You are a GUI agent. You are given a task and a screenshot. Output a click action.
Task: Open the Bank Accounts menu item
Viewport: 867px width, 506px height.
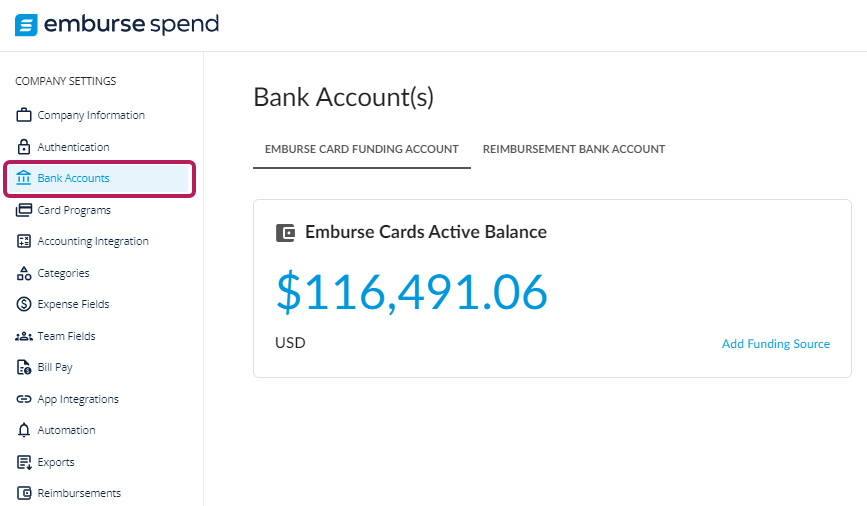(x=100, y=179)
